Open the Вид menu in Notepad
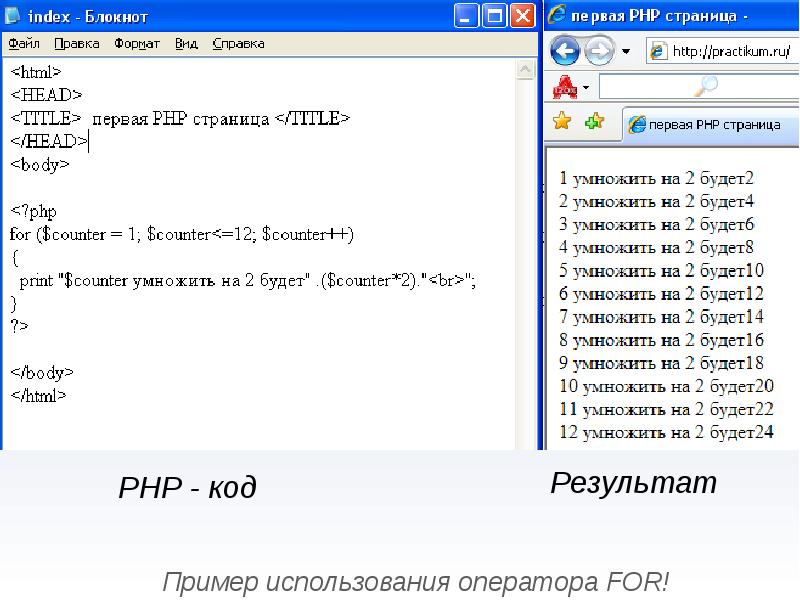The image size is (800, 600). (186, 43)
